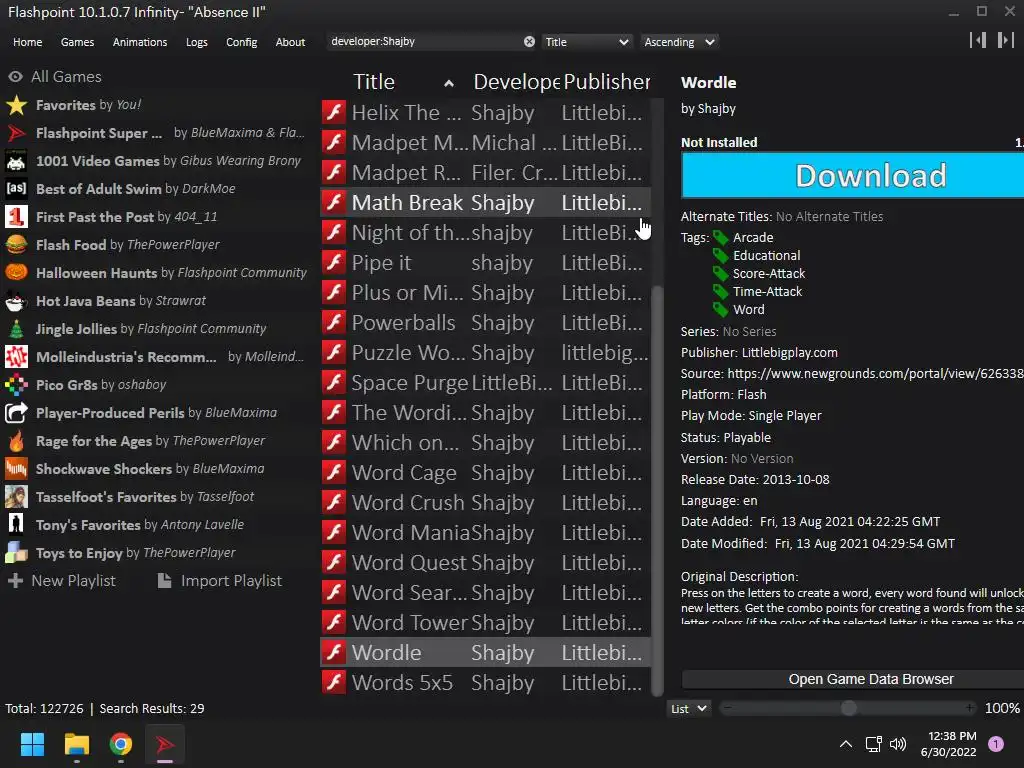Open the About tab

point(290,42)
